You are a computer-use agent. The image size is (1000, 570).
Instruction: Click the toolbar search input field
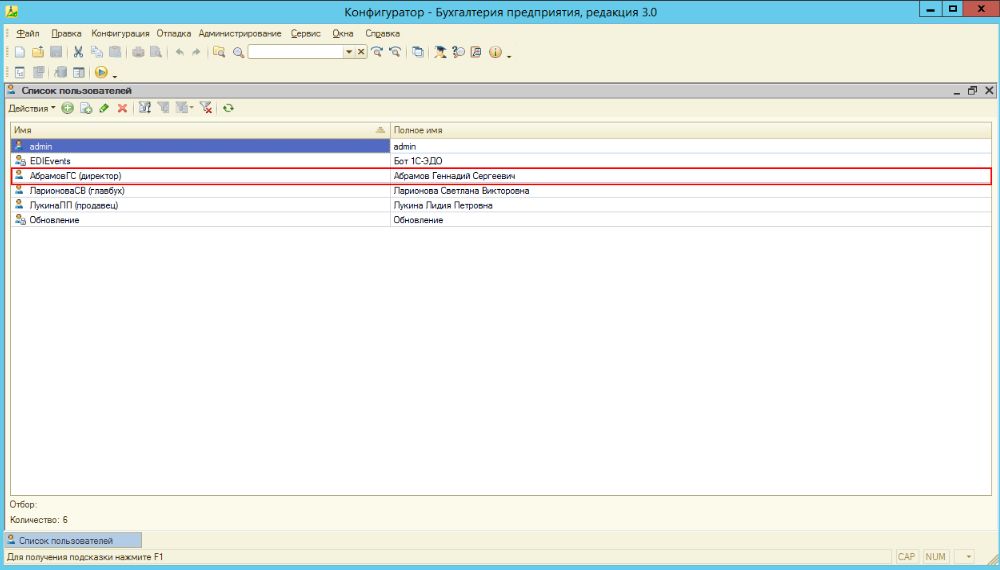click(296, 52)
